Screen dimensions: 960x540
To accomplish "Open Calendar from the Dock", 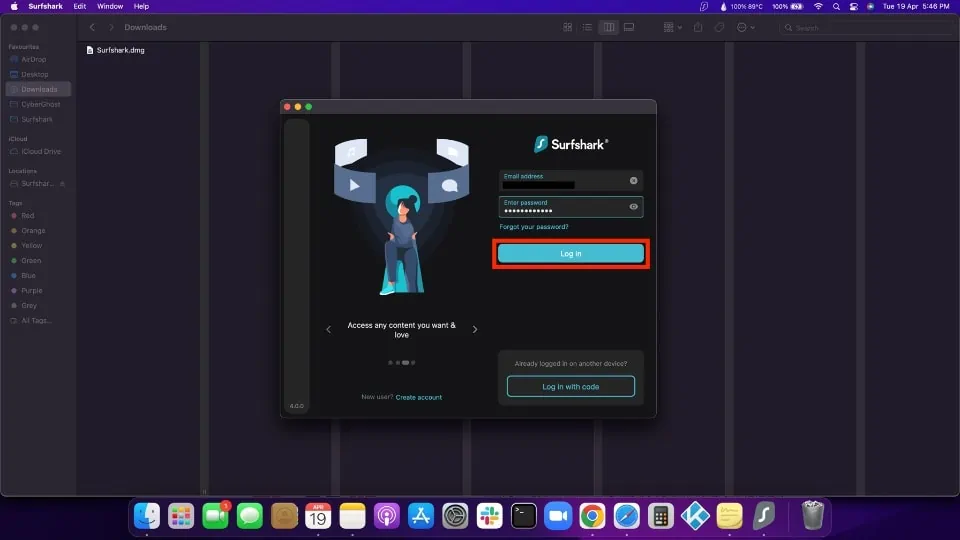I will pos(318,516).
